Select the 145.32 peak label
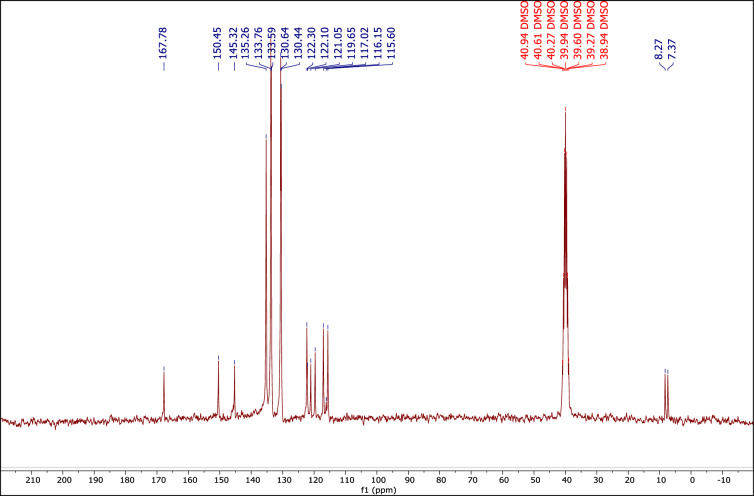The height and width of the screenshot is (496, 754). click(x=234, y=43)
